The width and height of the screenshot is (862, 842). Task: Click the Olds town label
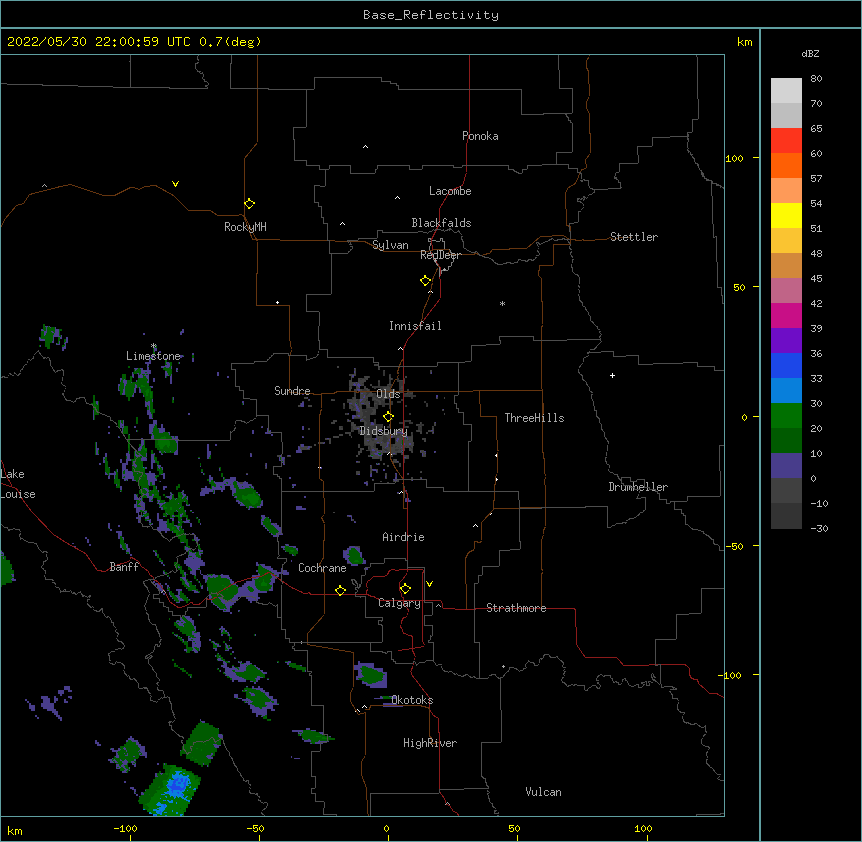pyautogui.click(x=388, y=394)
